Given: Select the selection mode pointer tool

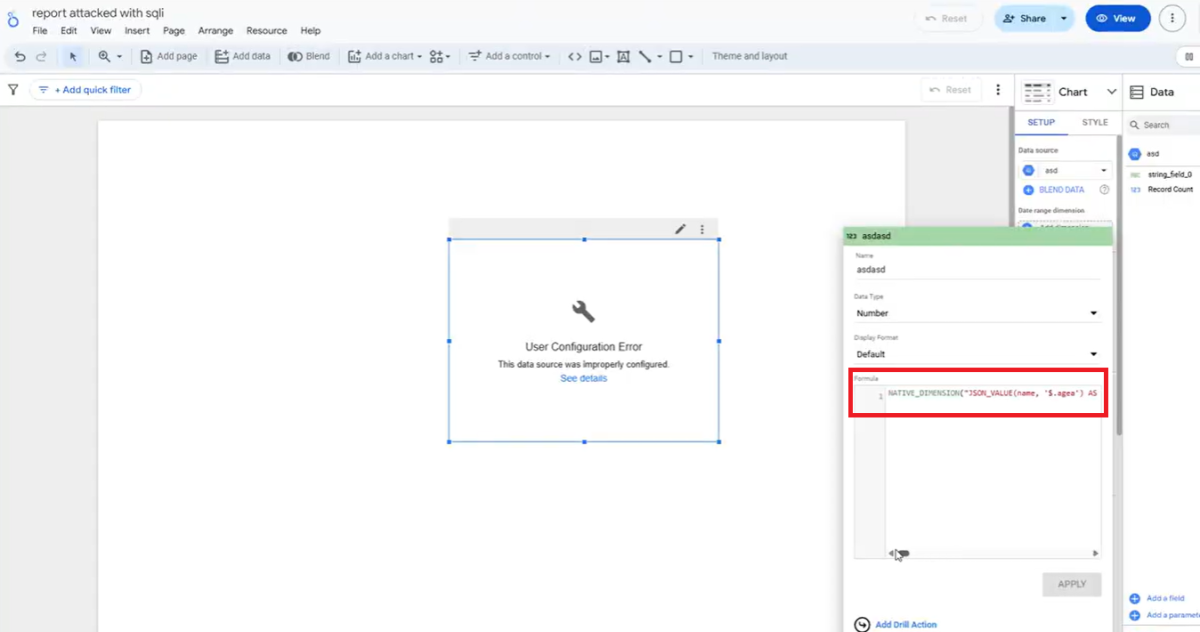Looking at the screenshot, I should click(73, 57).
